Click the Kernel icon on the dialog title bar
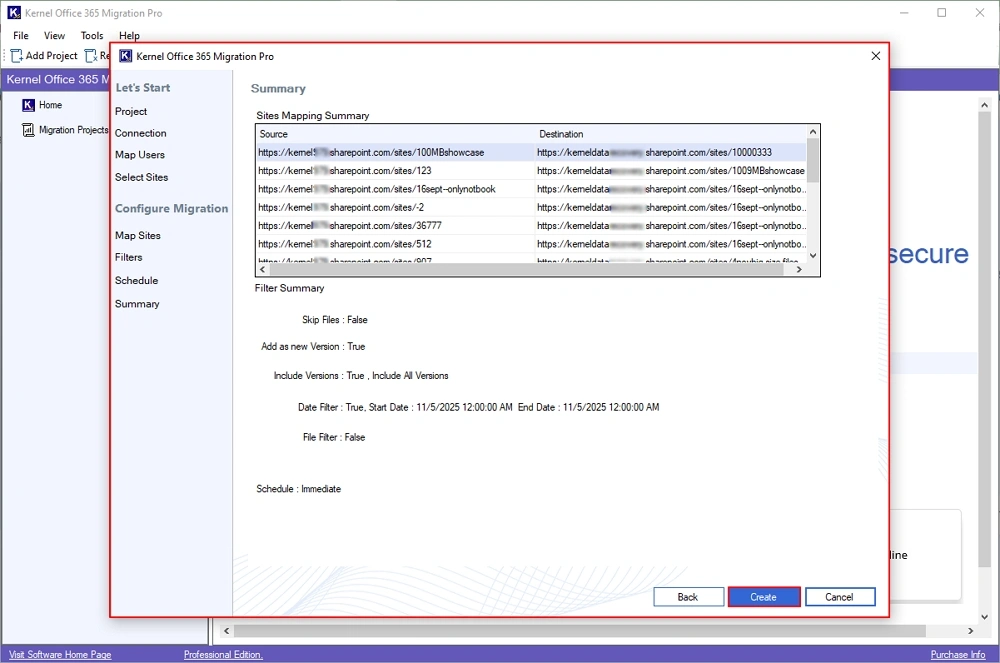Screen dimensions: 1000x663 (x=125, y=56)
